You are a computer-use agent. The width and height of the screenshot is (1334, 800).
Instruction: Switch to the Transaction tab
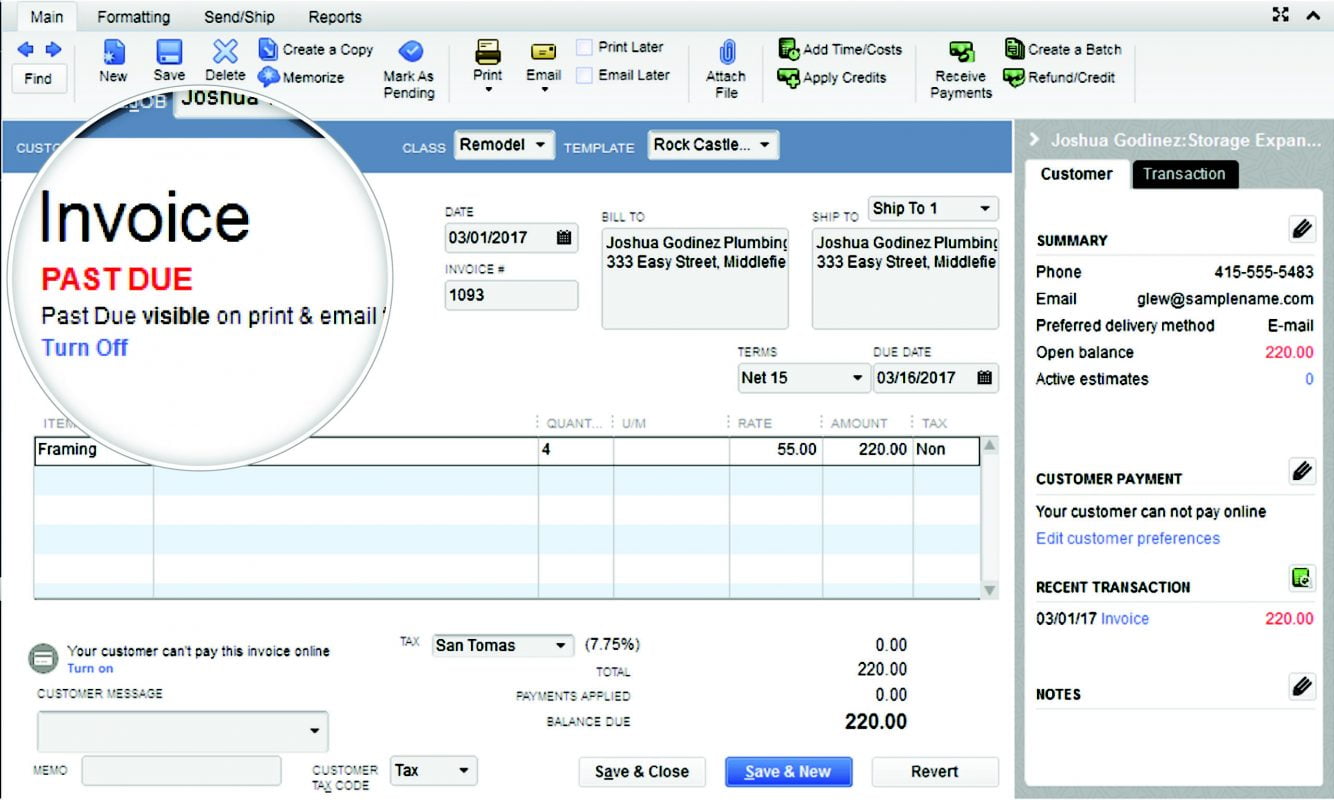[x=1184, y=174]
